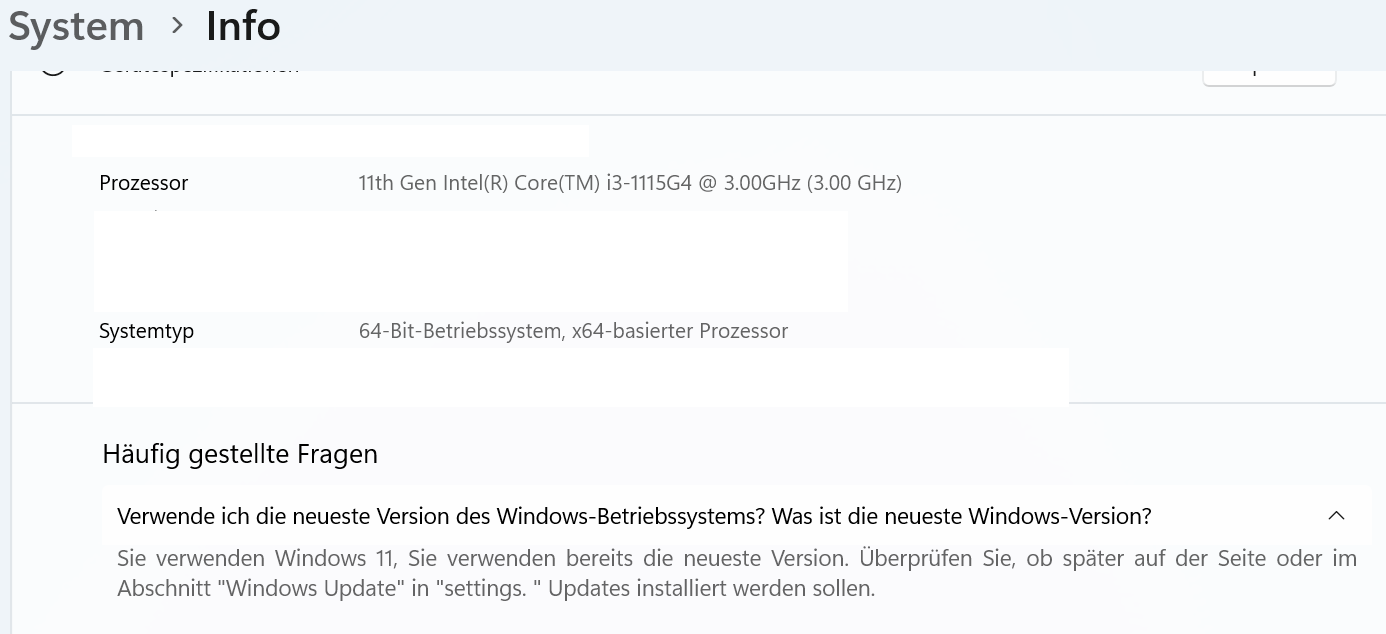The image size is (1386, 634).
Task: Click the breadcrumb chevron after System
Action: 178,26
